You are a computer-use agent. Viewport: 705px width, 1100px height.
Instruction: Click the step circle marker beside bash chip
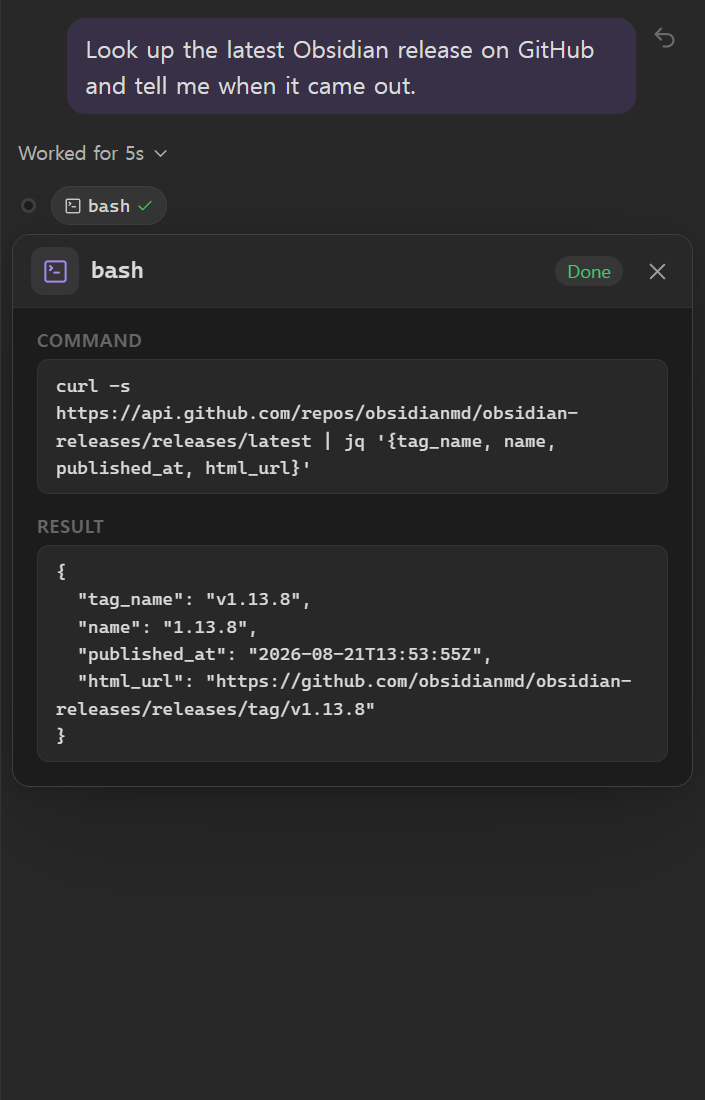point(28,206)
